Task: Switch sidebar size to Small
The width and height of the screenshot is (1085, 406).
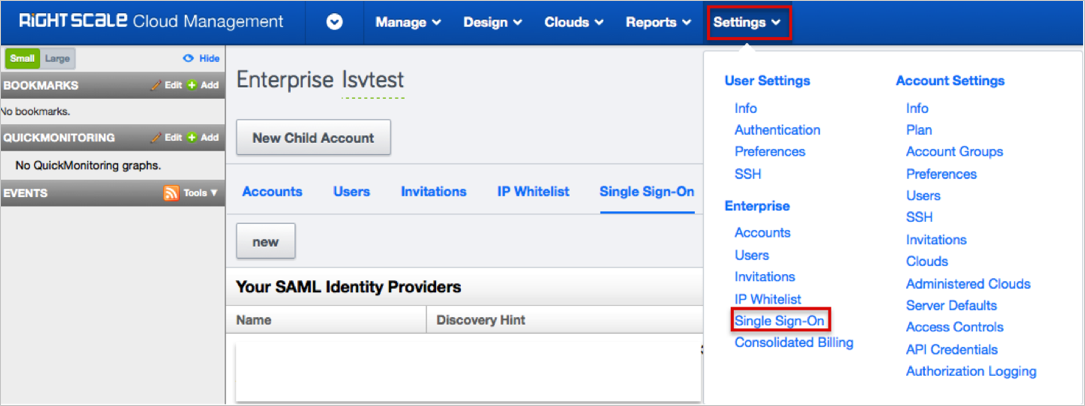Action: (x=22, y=59)
